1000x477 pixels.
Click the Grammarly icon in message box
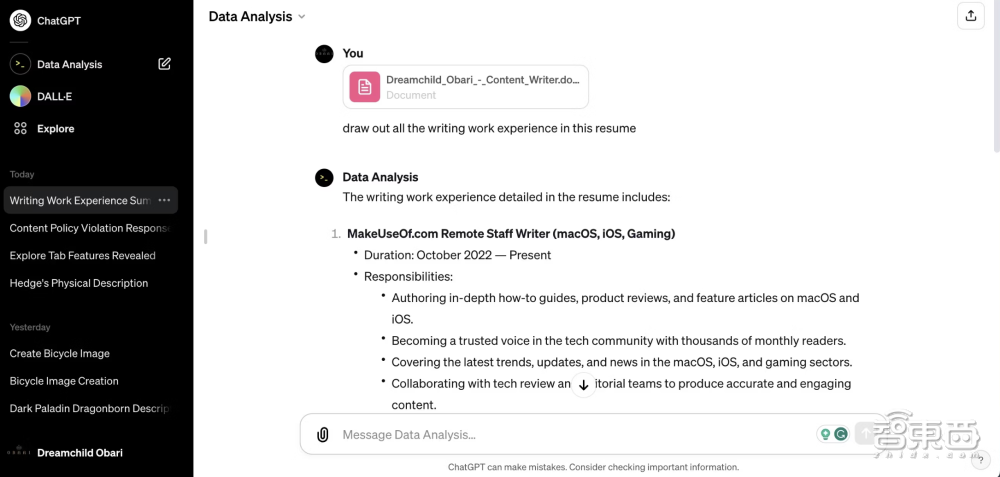point(841,434)
